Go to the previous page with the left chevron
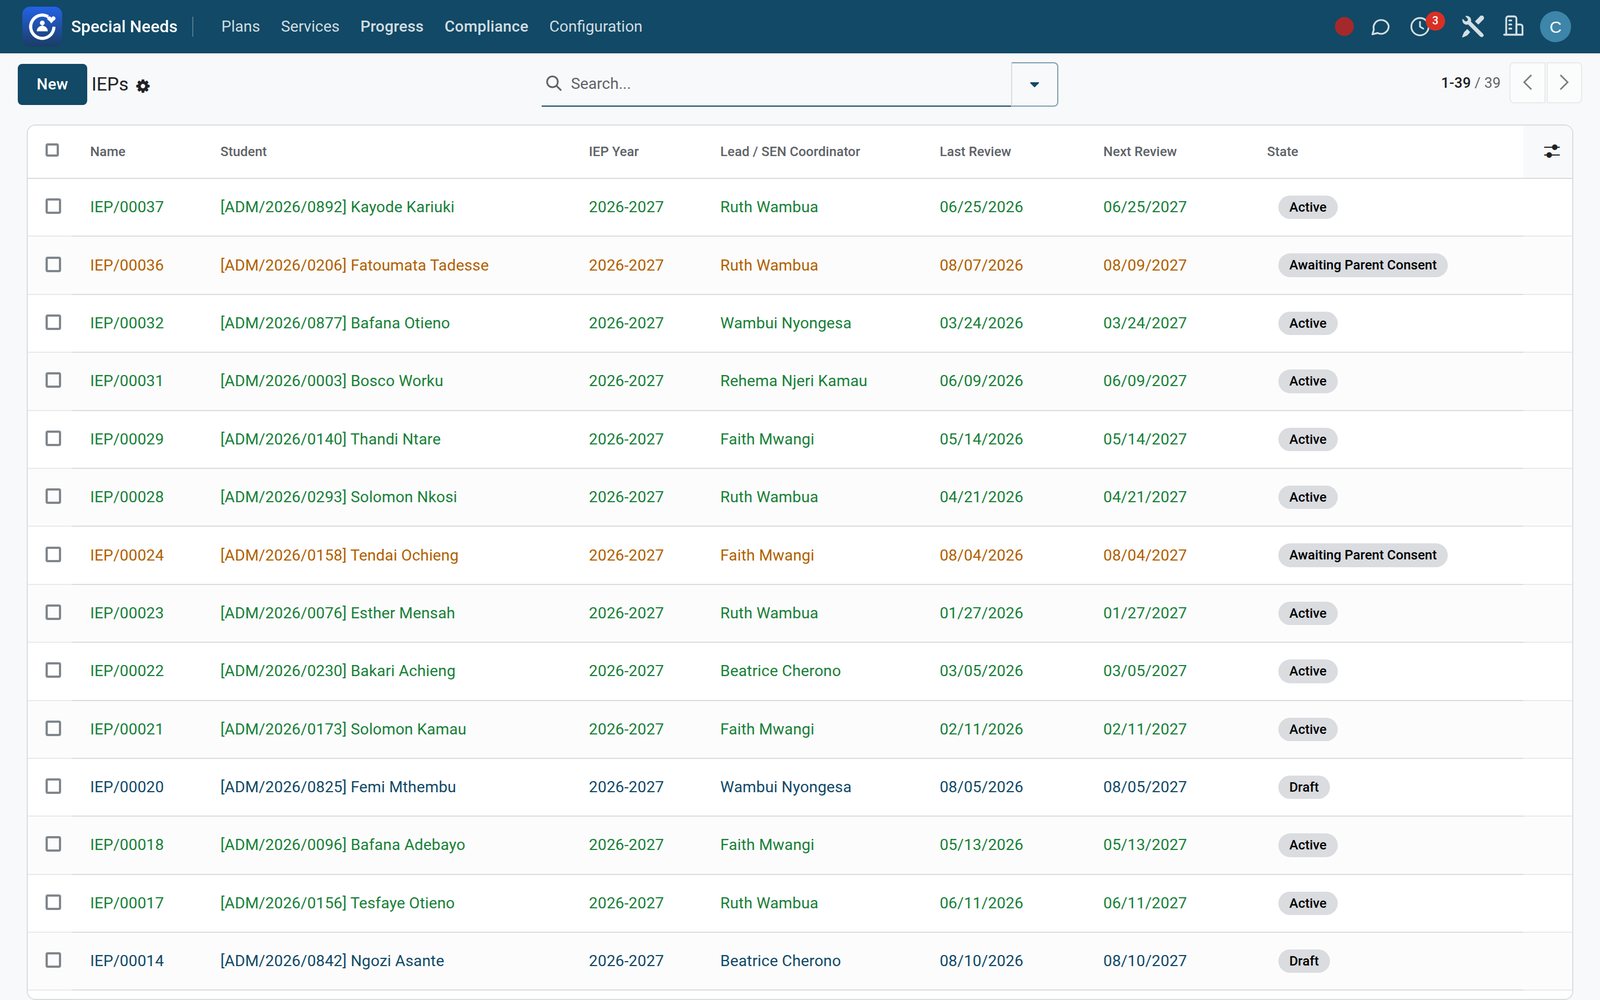Image resolution: width=1600 pixels, height=1000 pixels. pos(1527,83)
